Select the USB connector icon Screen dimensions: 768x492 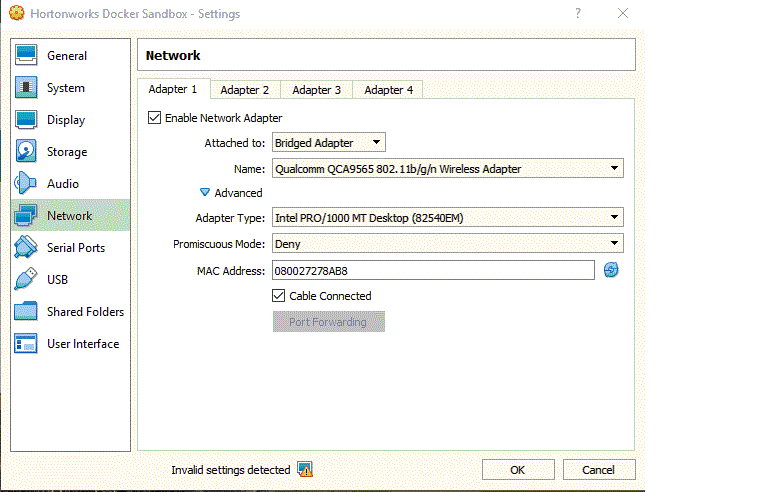[26, 279]
